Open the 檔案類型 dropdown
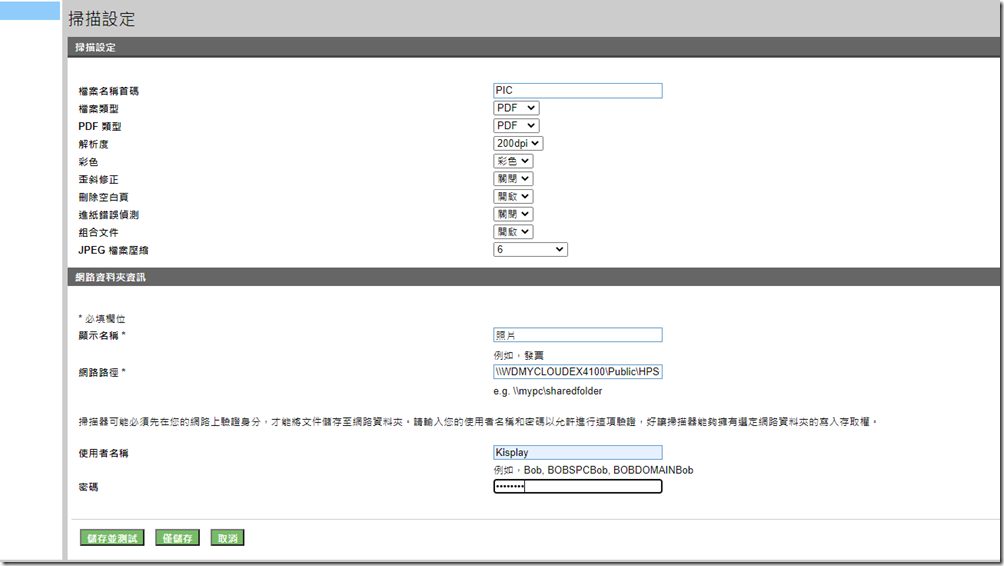Viewport: 1004px width, 566px height. coord(516,108)
